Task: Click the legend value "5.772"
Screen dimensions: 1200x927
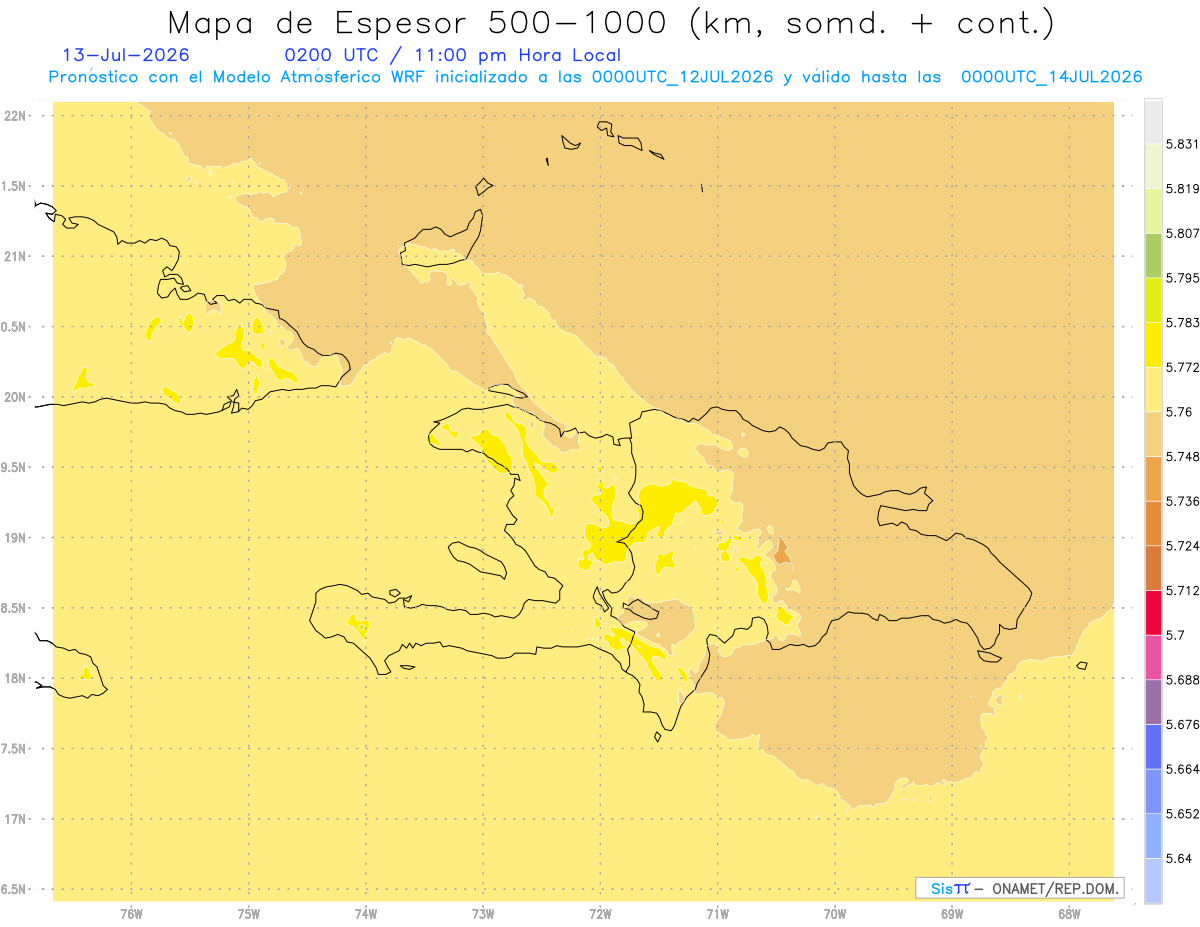Action: (x=1182, y=367)
